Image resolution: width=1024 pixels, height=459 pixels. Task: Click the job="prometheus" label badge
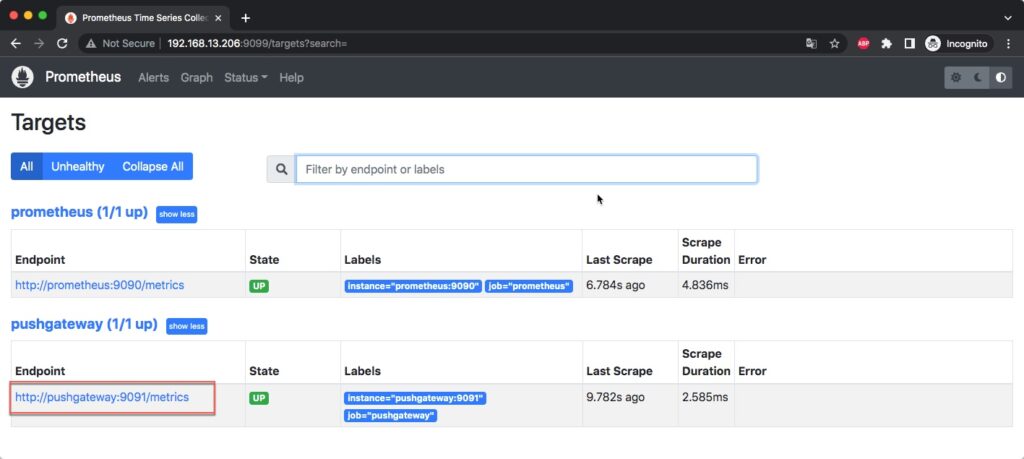coord(528,286)
